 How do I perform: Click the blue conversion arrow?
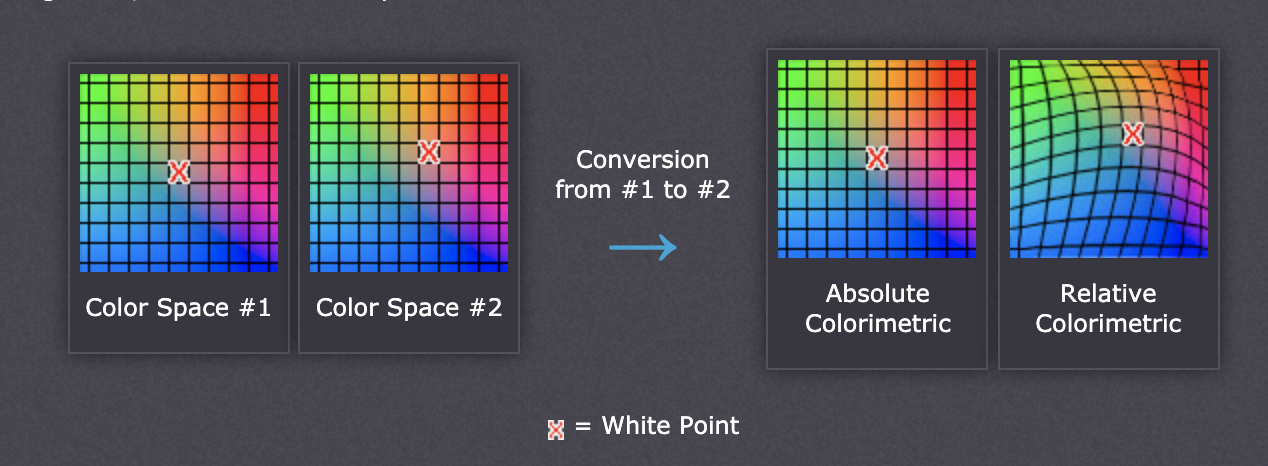[643, 248]
